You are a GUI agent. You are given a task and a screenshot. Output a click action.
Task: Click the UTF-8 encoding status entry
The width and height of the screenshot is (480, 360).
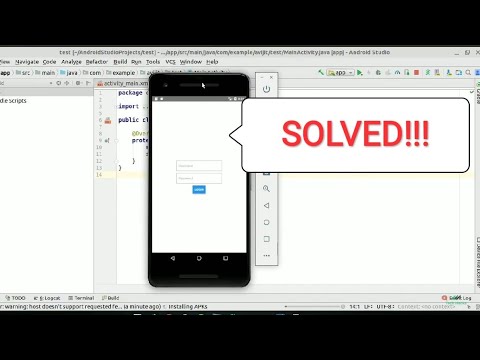tap(385, 307)
